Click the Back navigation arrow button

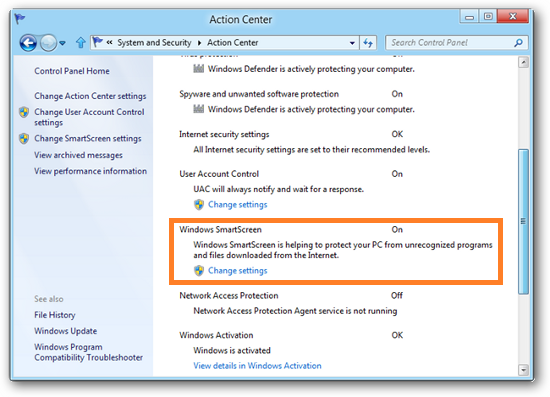28,43
